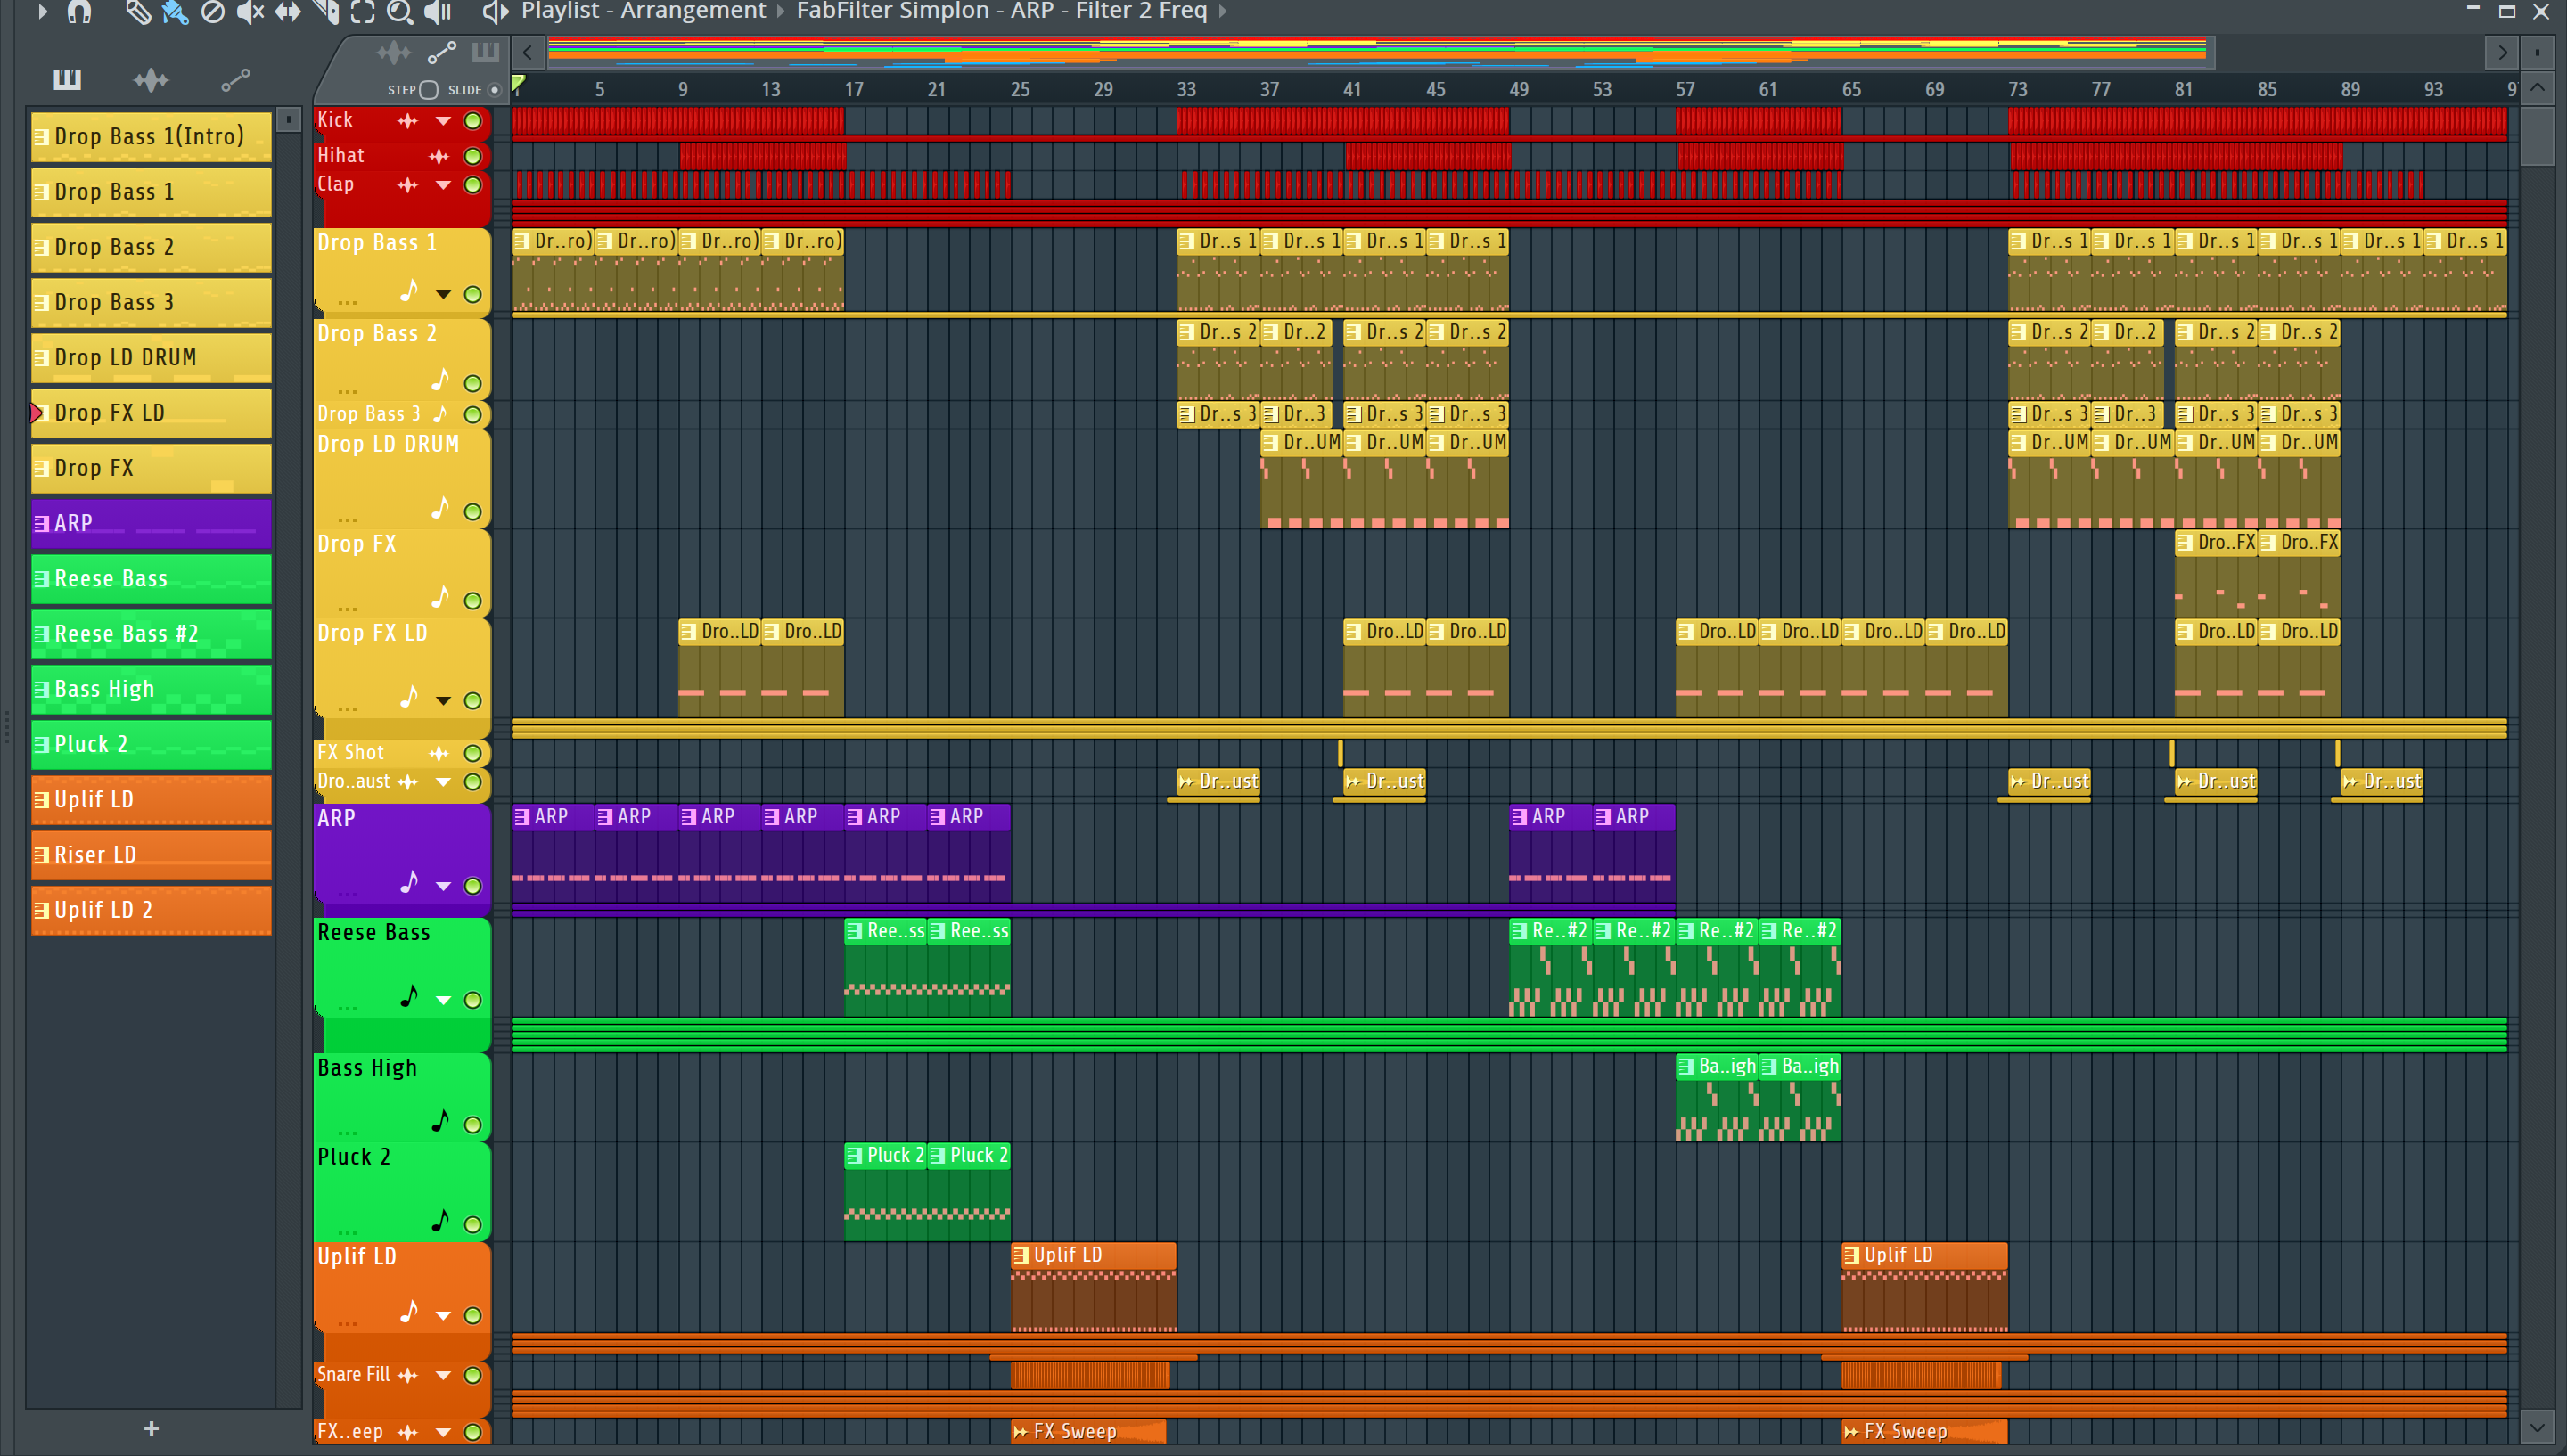
Task: Show audio clips in picker panel
Action: pyautogui.click(x=151, y=79)
